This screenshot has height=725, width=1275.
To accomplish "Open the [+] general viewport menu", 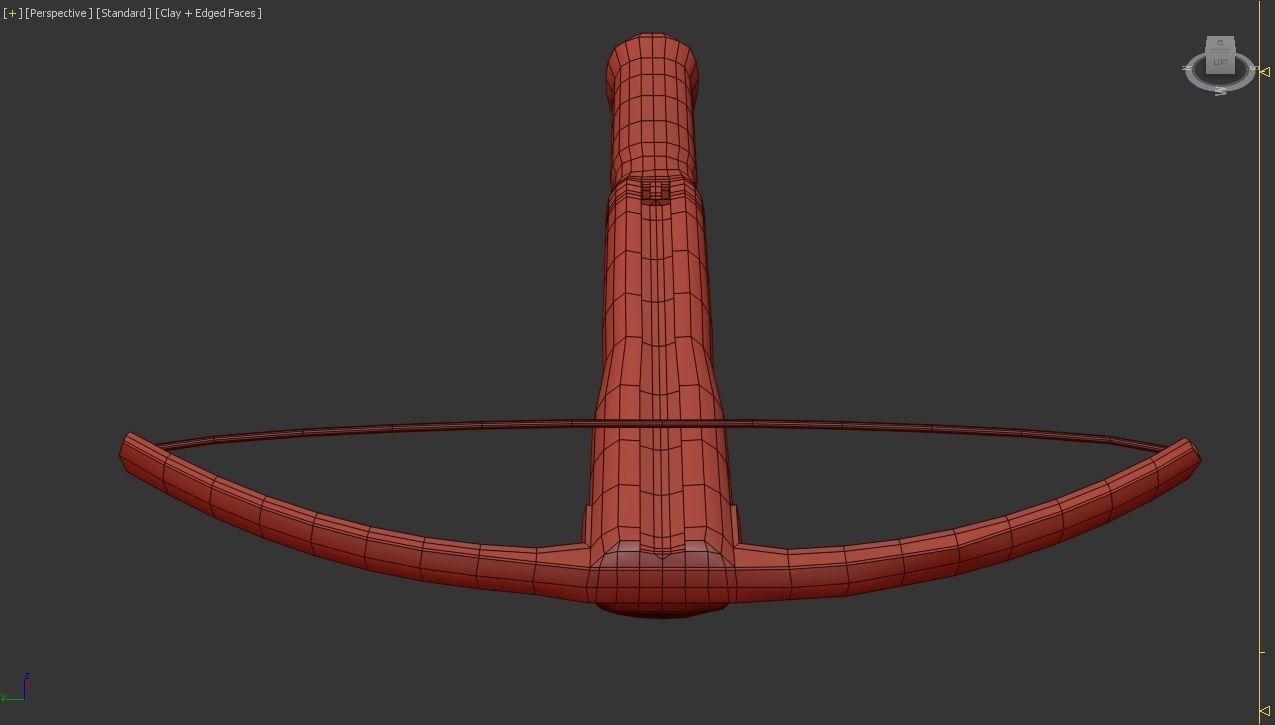I will tap(12, 13).
